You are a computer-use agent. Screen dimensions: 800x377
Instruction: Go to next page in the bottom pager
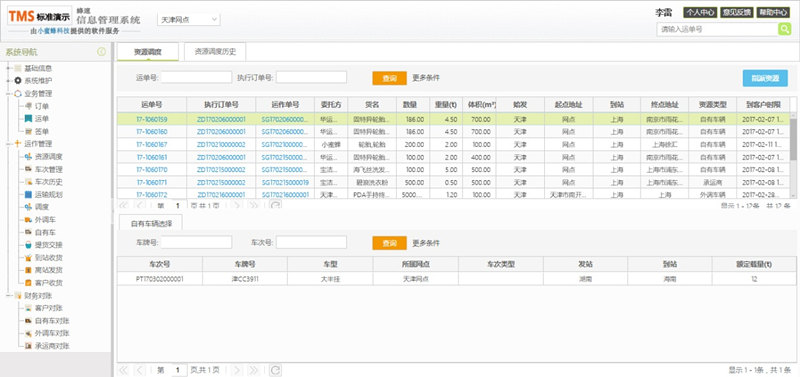236,370
